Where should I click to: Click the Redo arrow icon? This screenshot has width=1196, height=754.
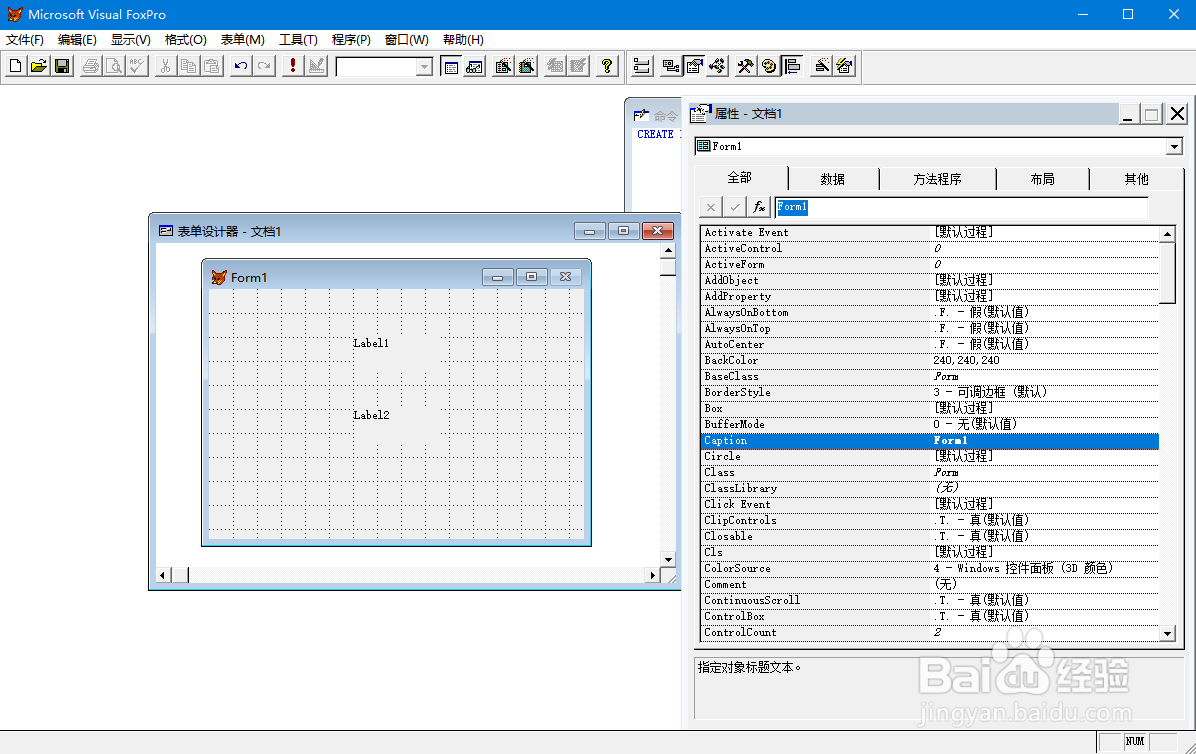click(264, 66)
